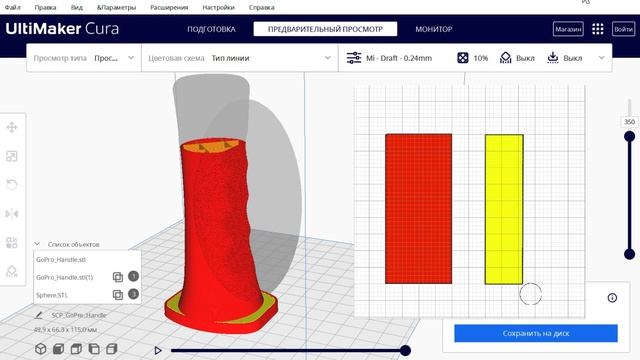The image size is (640, 360).
Task: Switch to ПРЕДВАРИТЕЛЬНЫЙ ПРОСМОТР stage
Action: tap(325, 29)
